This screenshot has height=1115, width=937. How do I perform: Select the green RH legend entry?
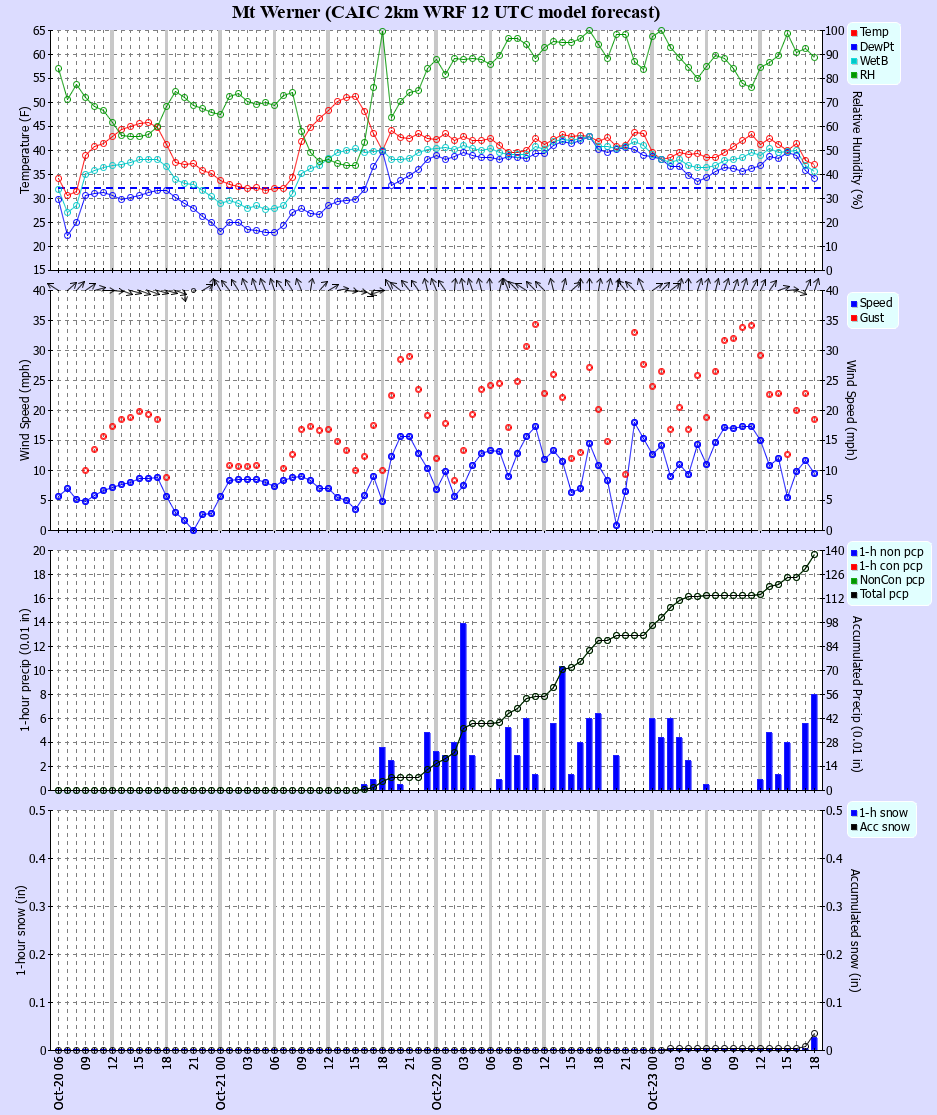862,75
